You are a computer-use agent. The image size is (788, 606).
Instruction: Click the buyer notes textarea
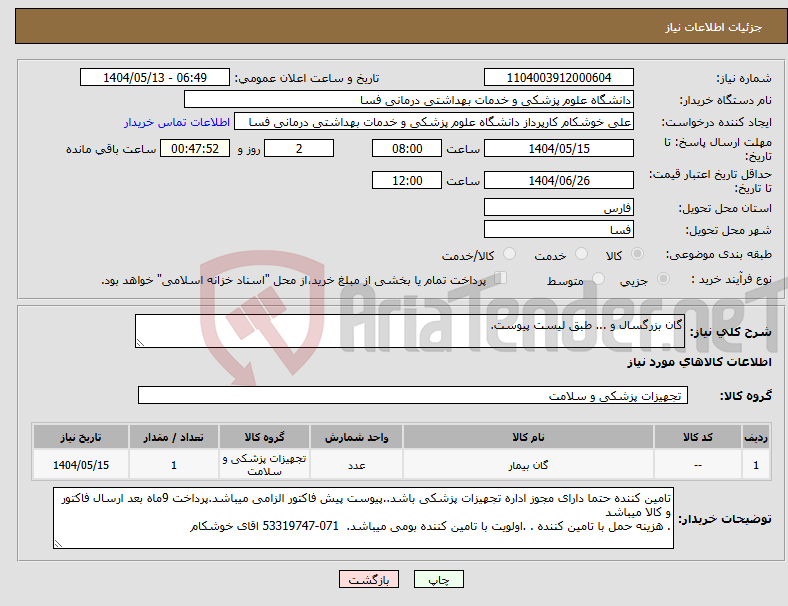click(363, 518)
